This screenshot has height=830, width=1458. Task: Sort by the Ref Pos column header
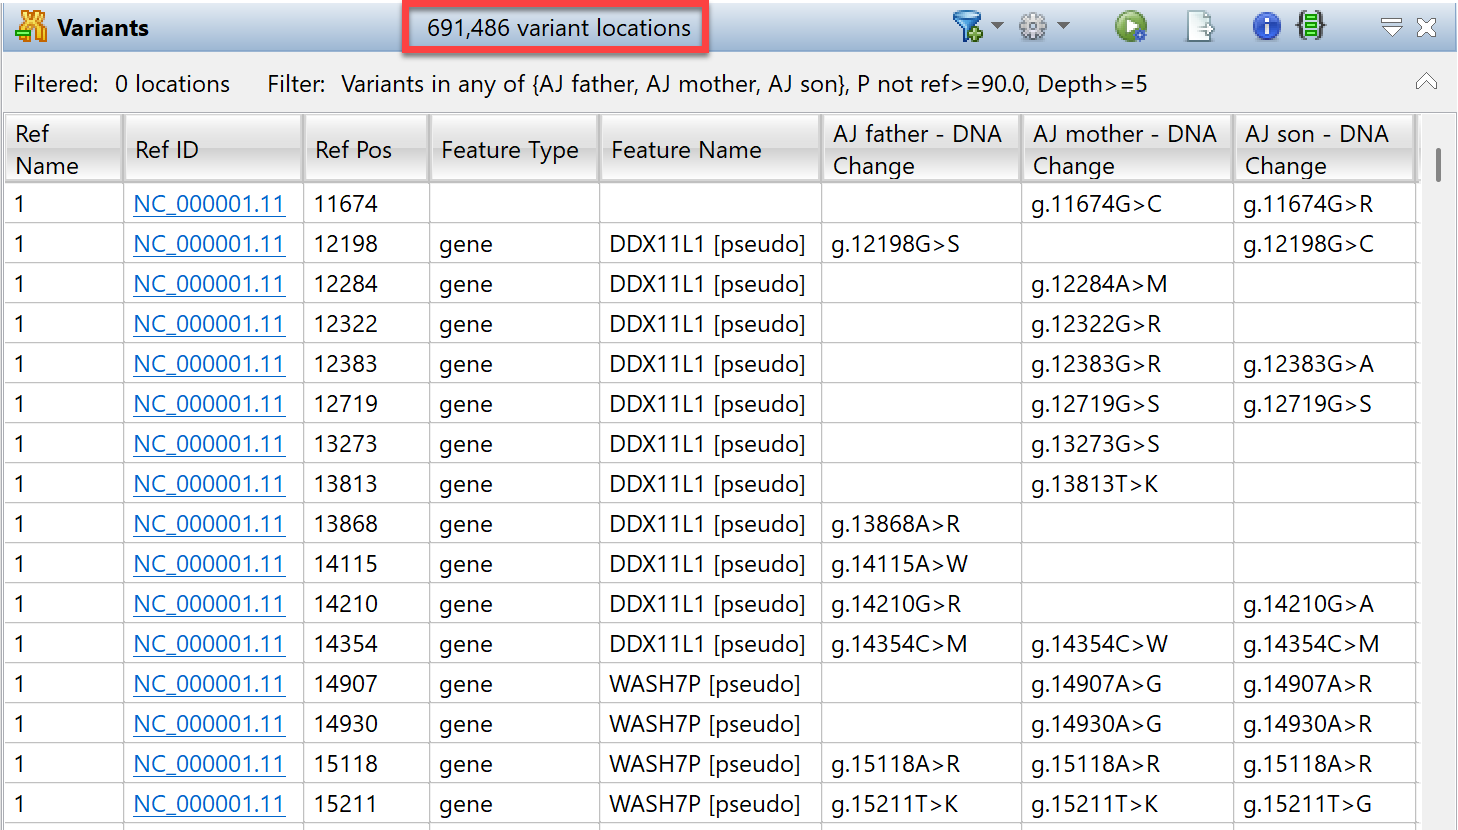(x=366, y=149)
